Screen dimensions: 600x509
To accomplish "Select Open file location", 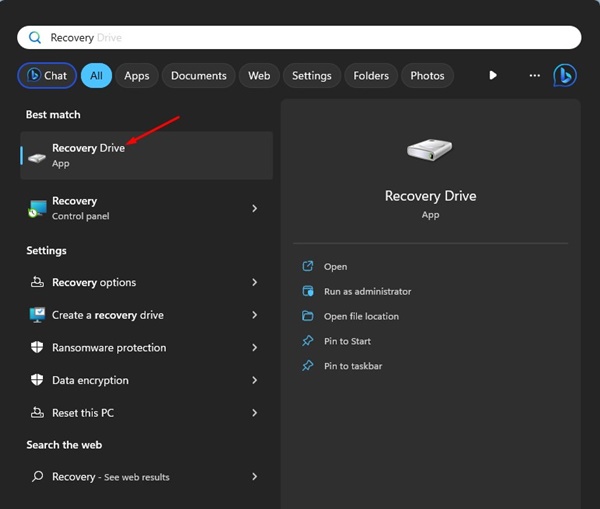I will click(x=361, y=316).
